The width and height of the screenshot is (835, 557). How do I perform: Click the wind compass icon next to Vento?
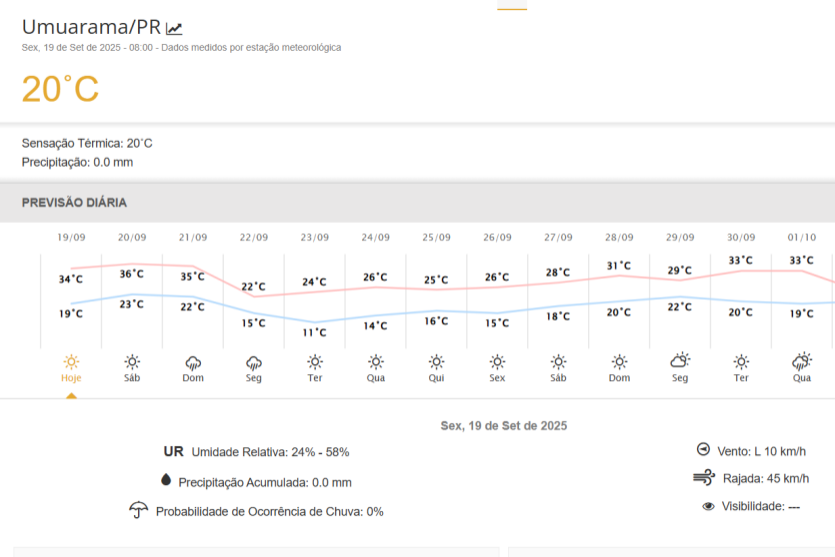click(703, 450)
